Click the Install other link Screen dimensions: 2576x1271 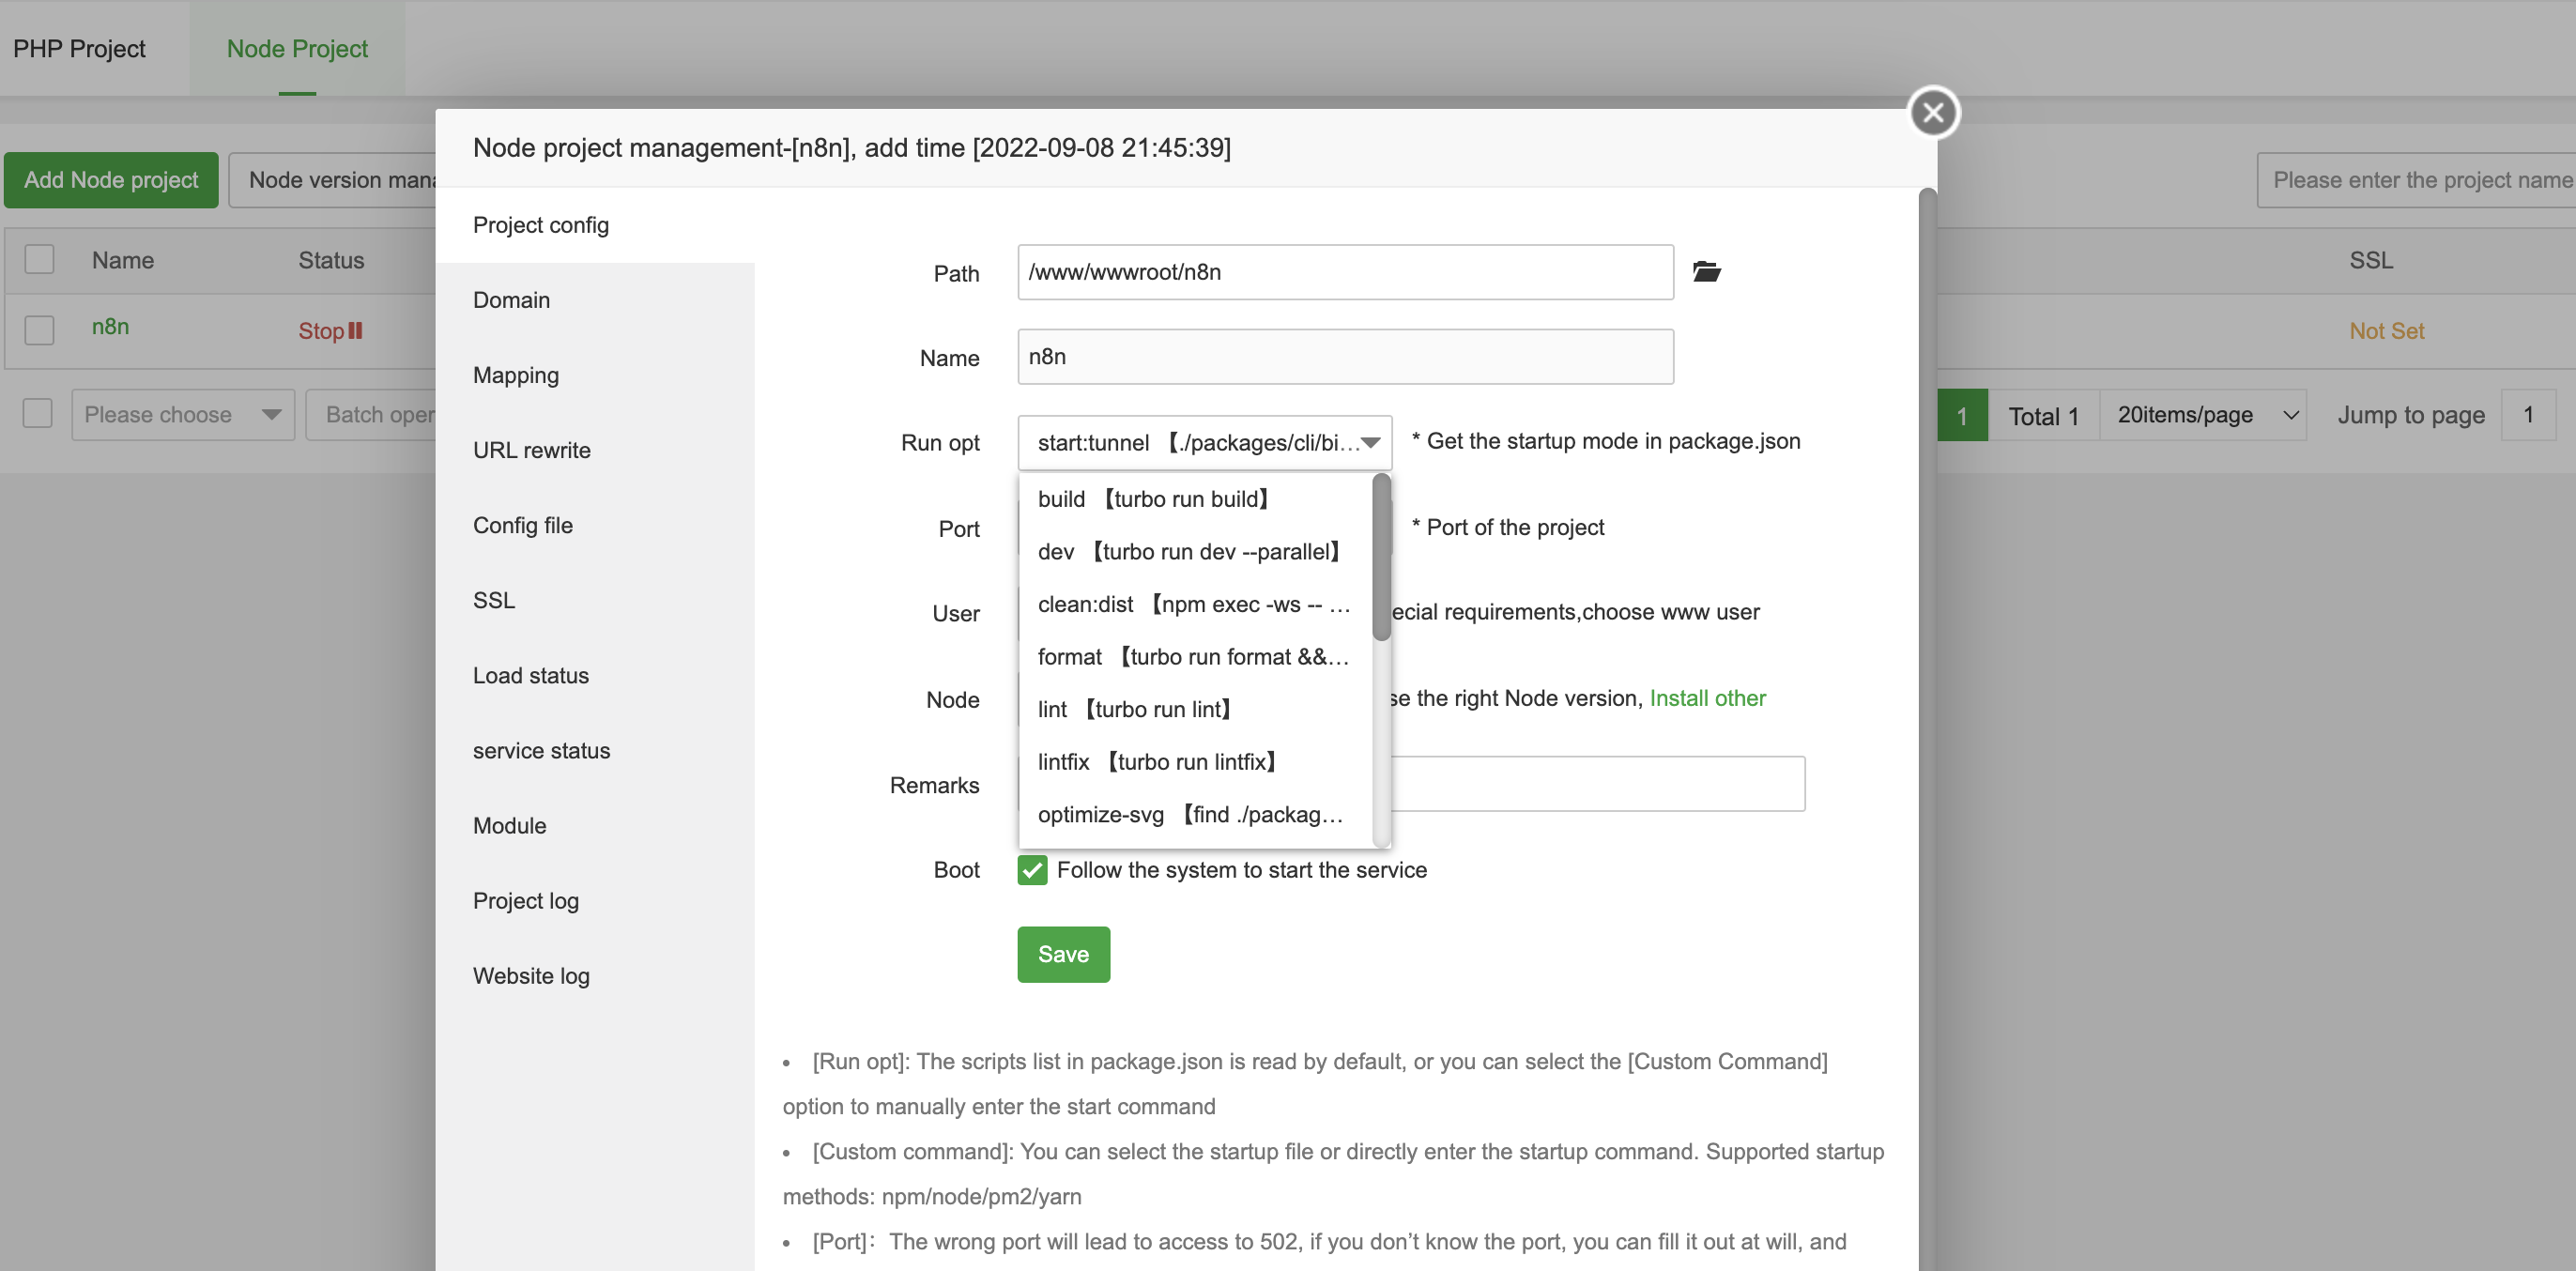[1706, 698]
